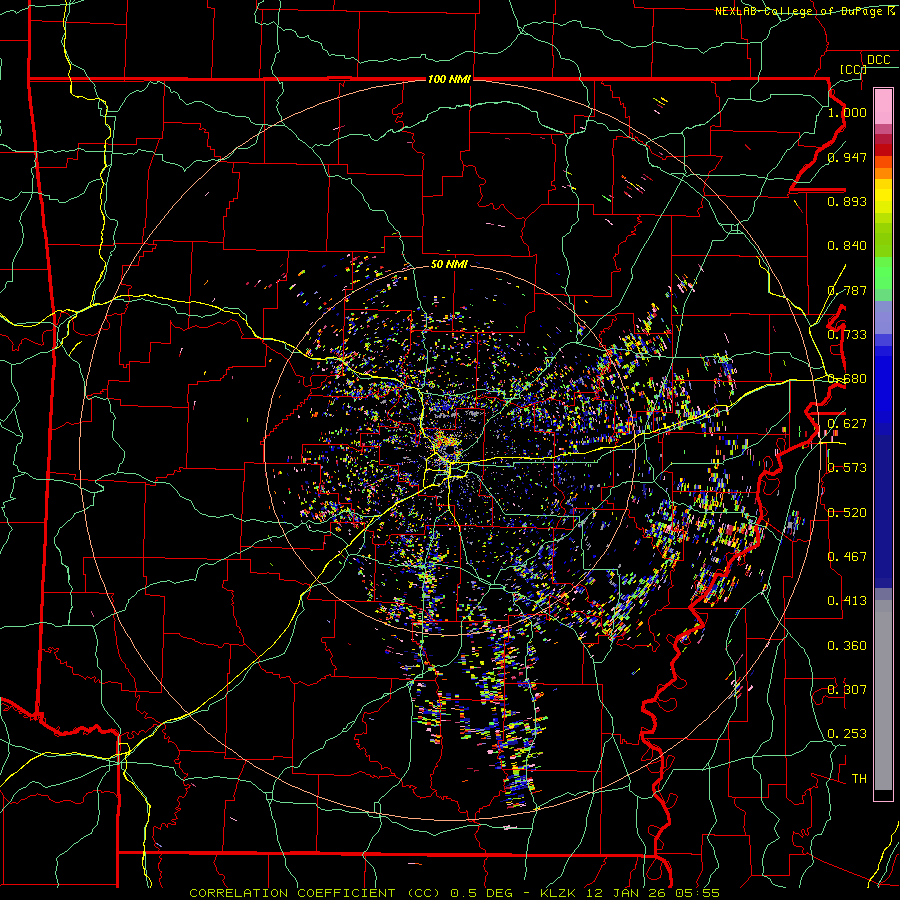Click the 0.307 scale value

847,690
